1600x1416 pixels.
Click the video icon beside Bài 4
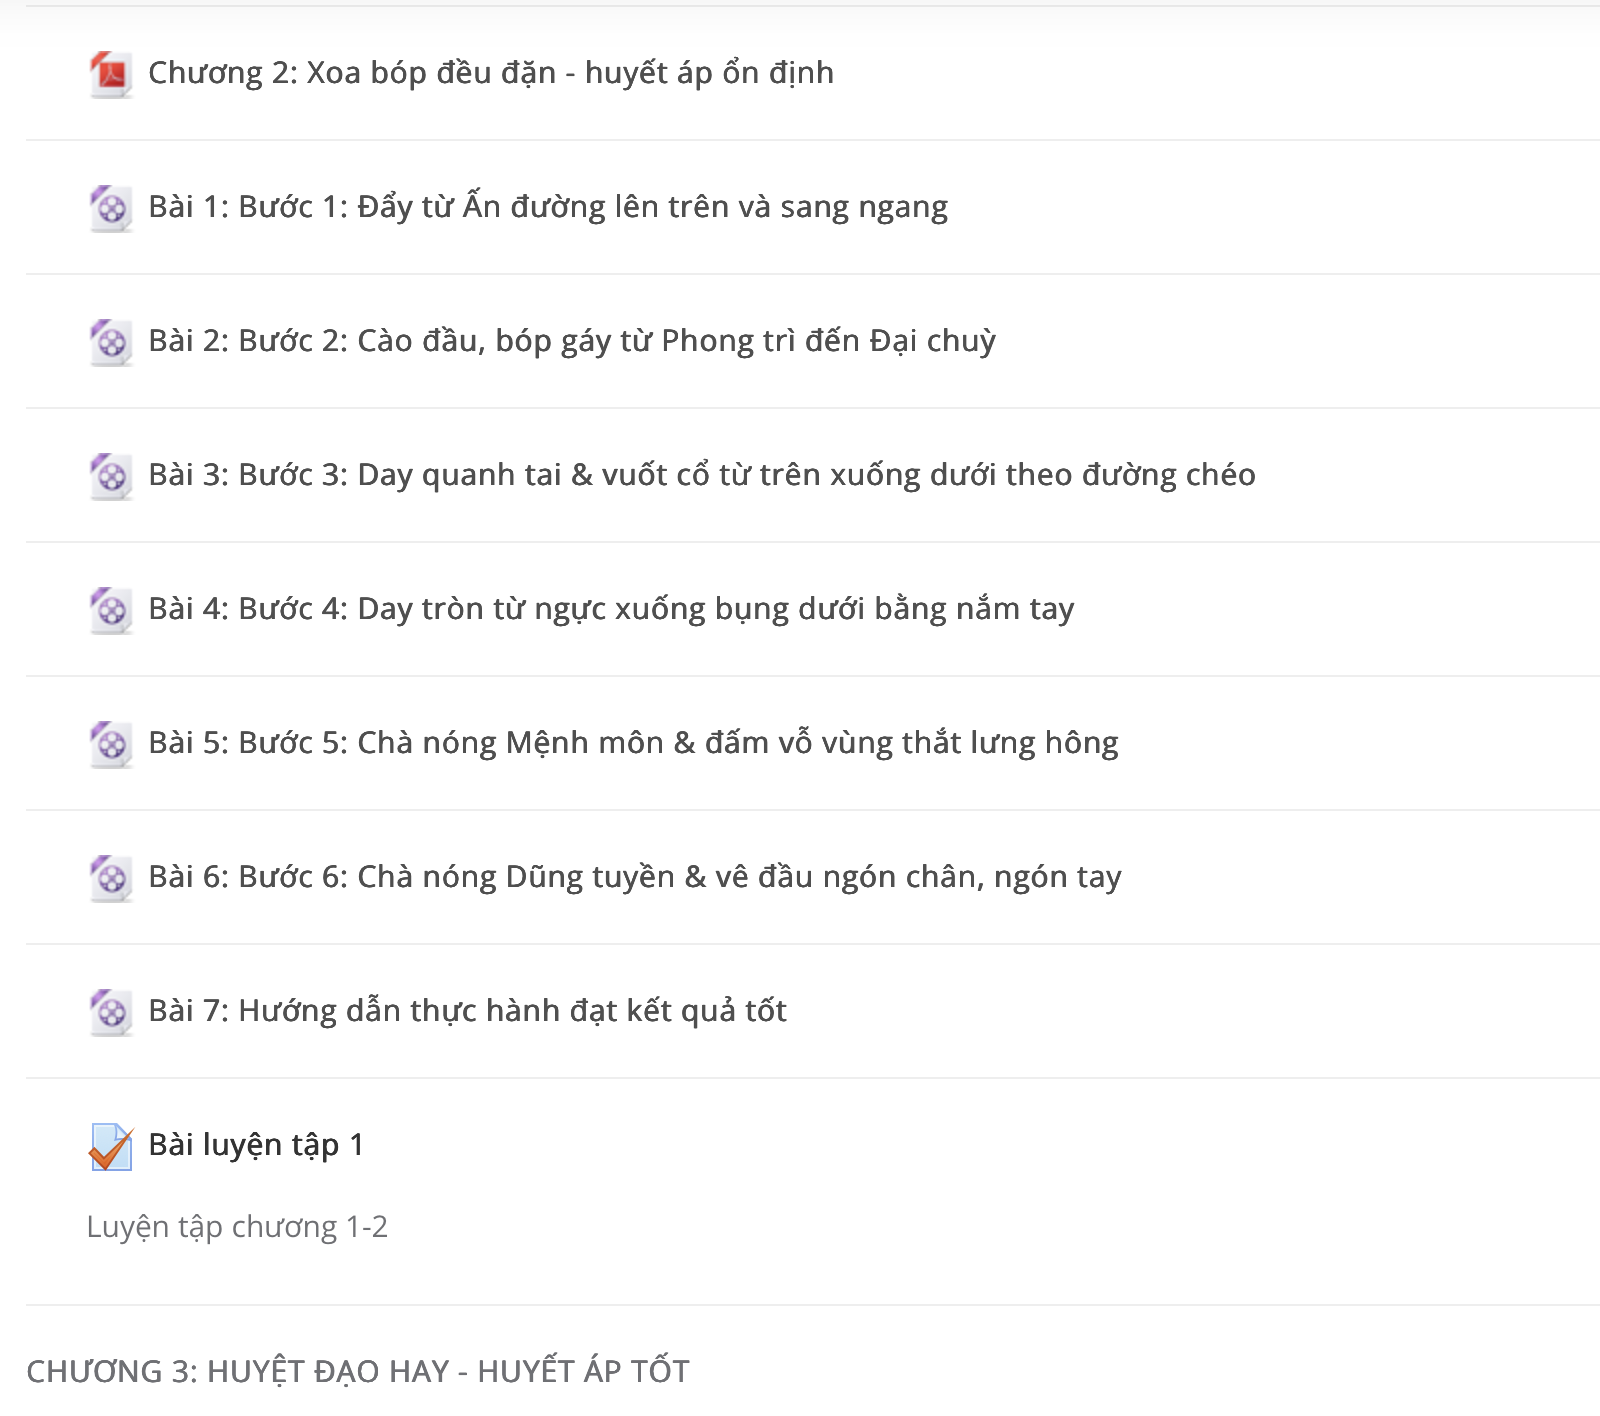click(111, 611)
